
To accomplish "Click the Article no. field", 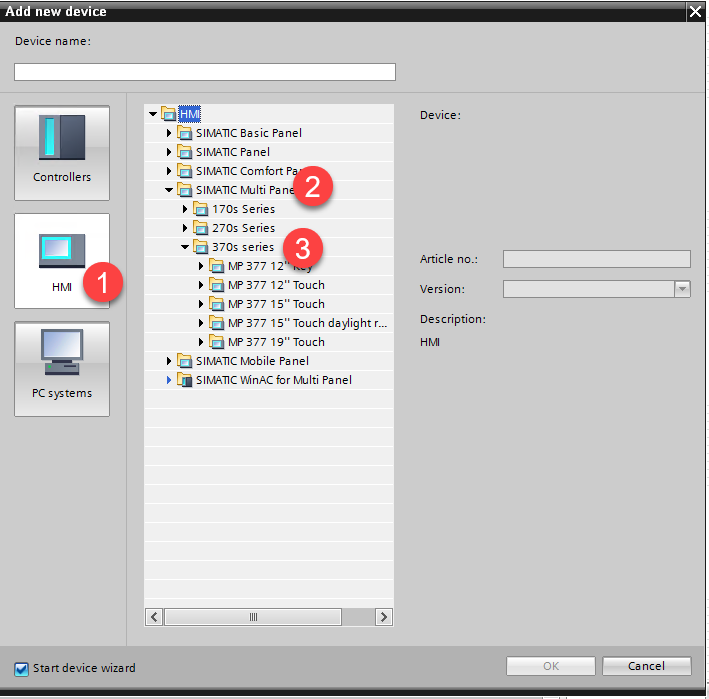I will click(596, 259).
